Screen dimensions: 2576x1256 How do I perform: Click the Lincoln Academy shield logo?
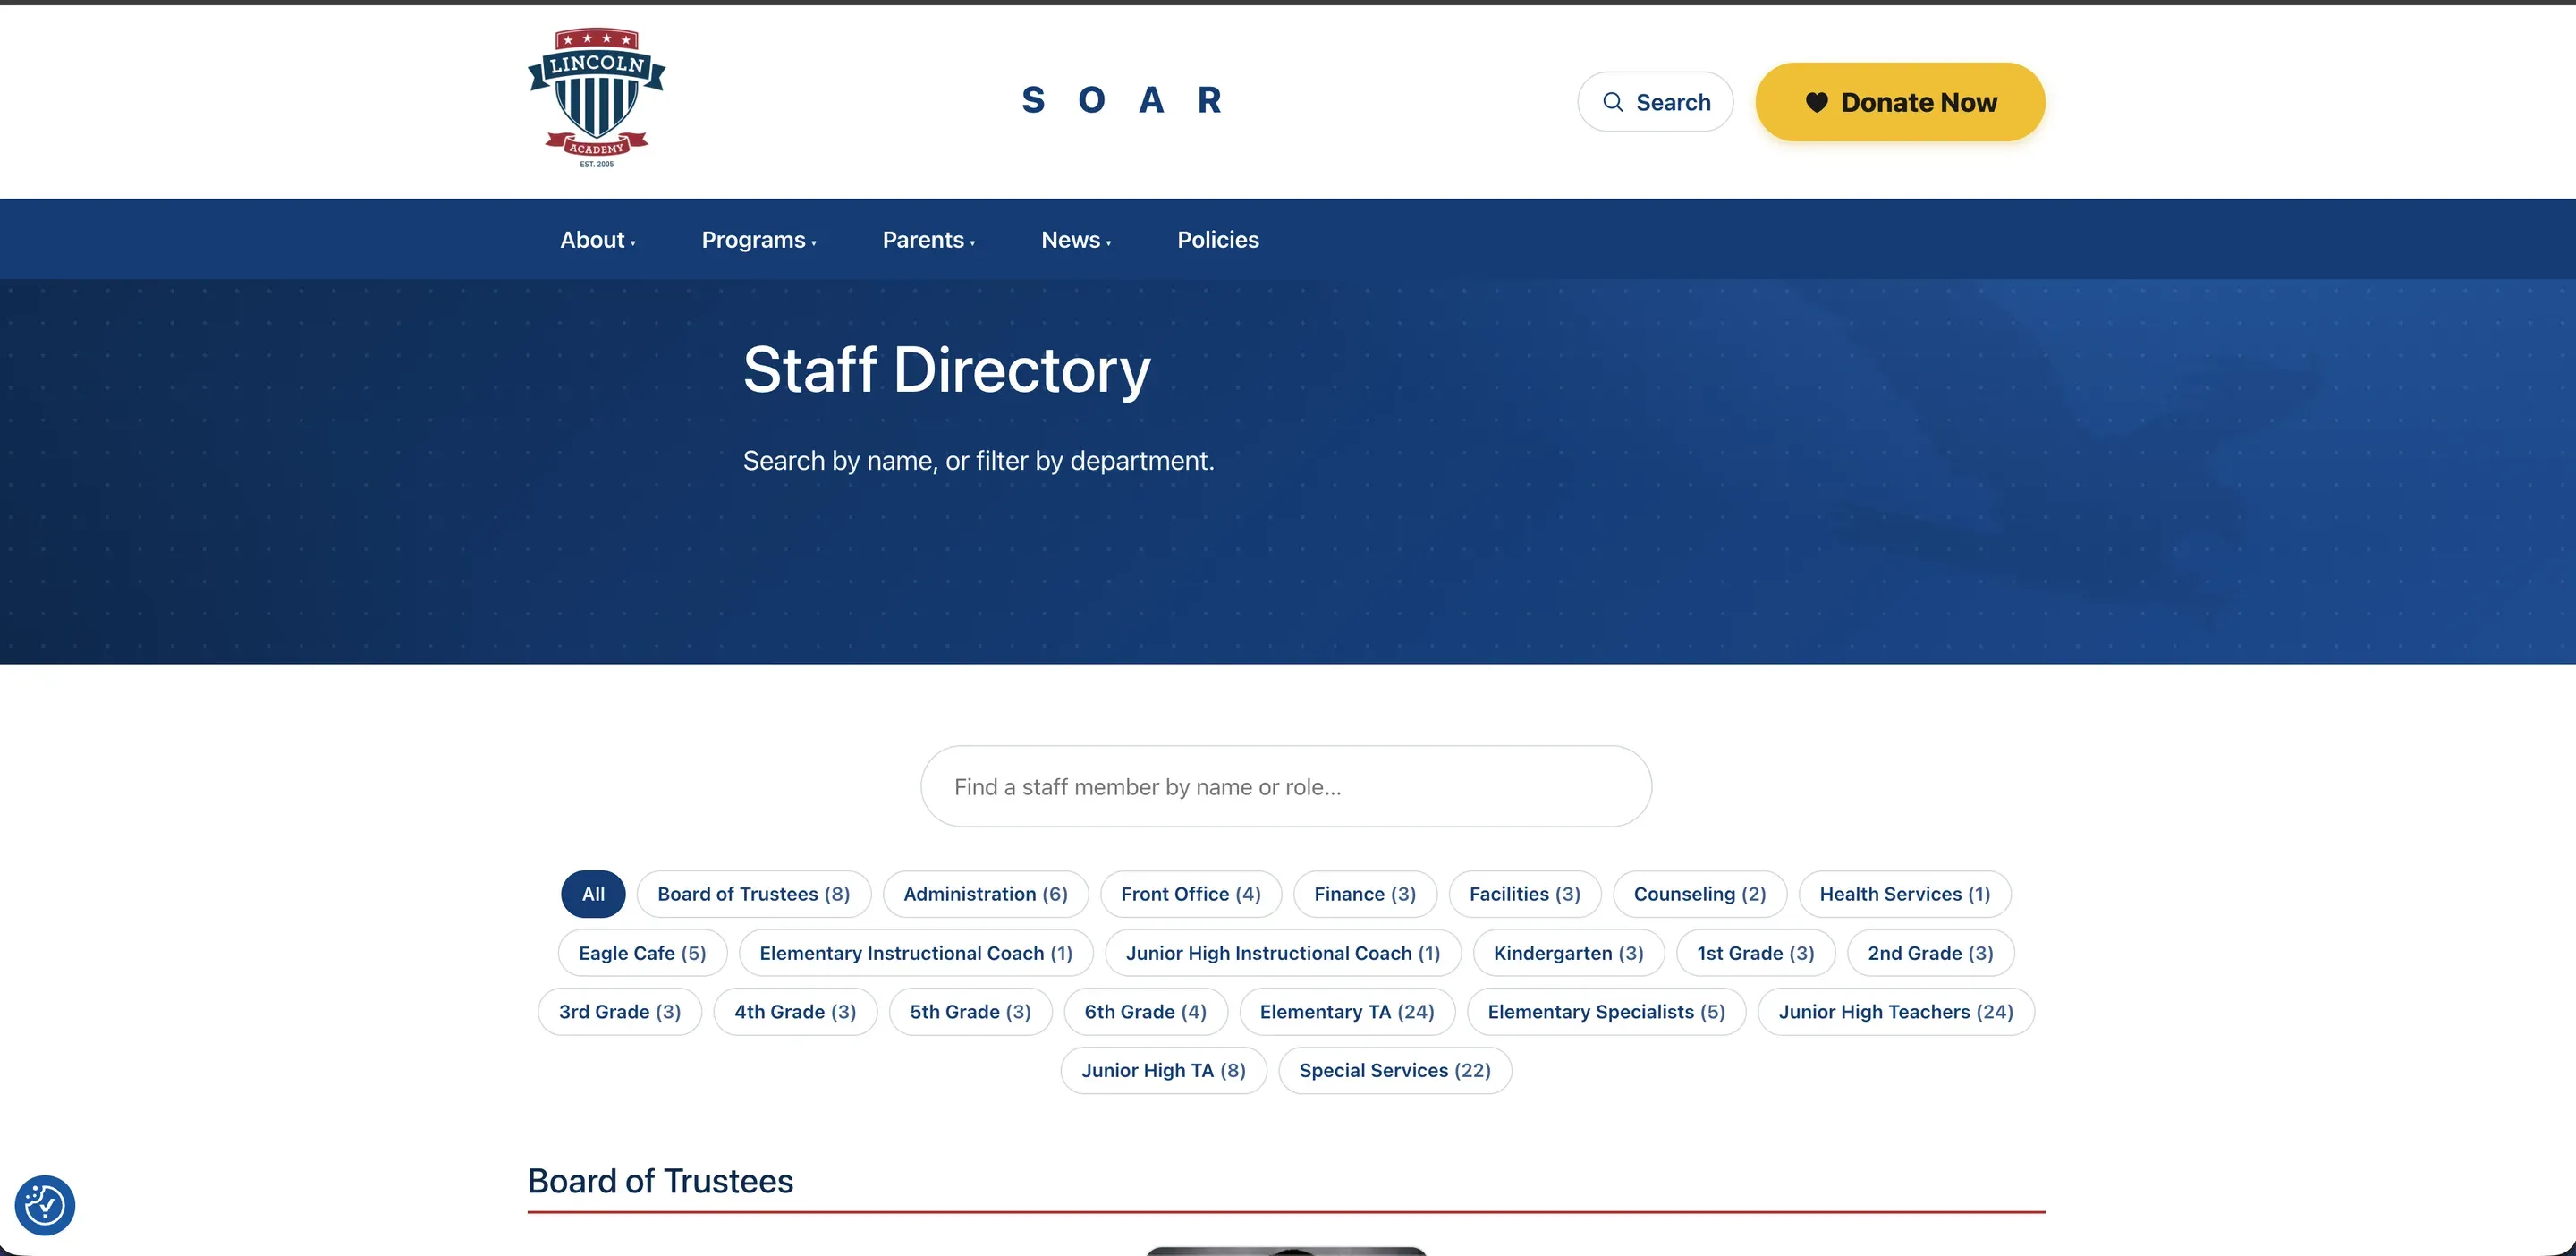pyautogui.click(x=597, y=98)
